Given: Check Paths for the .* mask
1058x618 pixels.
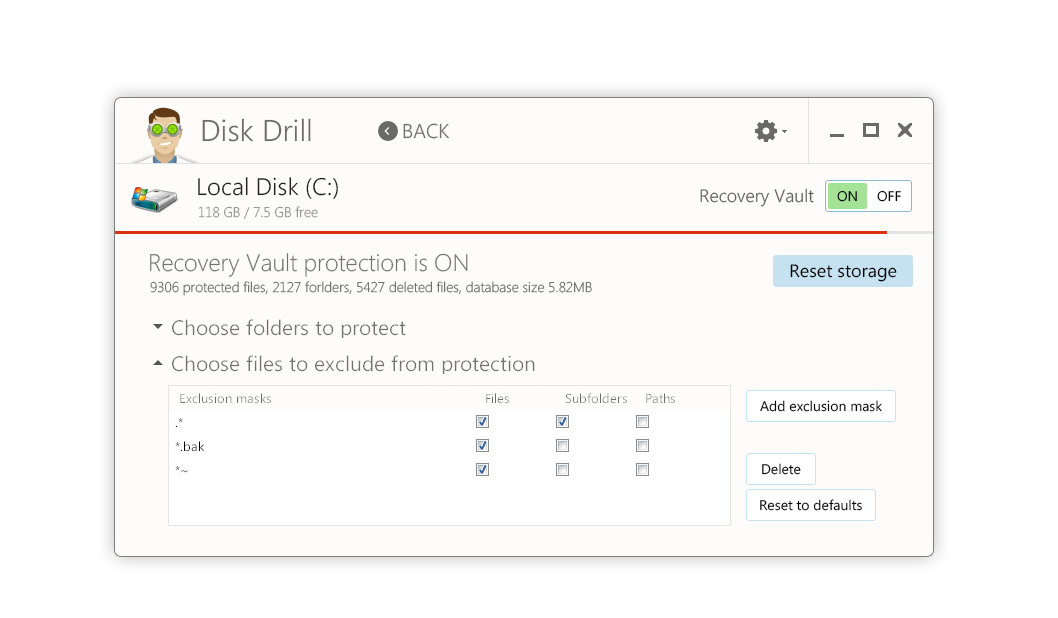Looking at the screenshot, I should (x=643, y=422).
